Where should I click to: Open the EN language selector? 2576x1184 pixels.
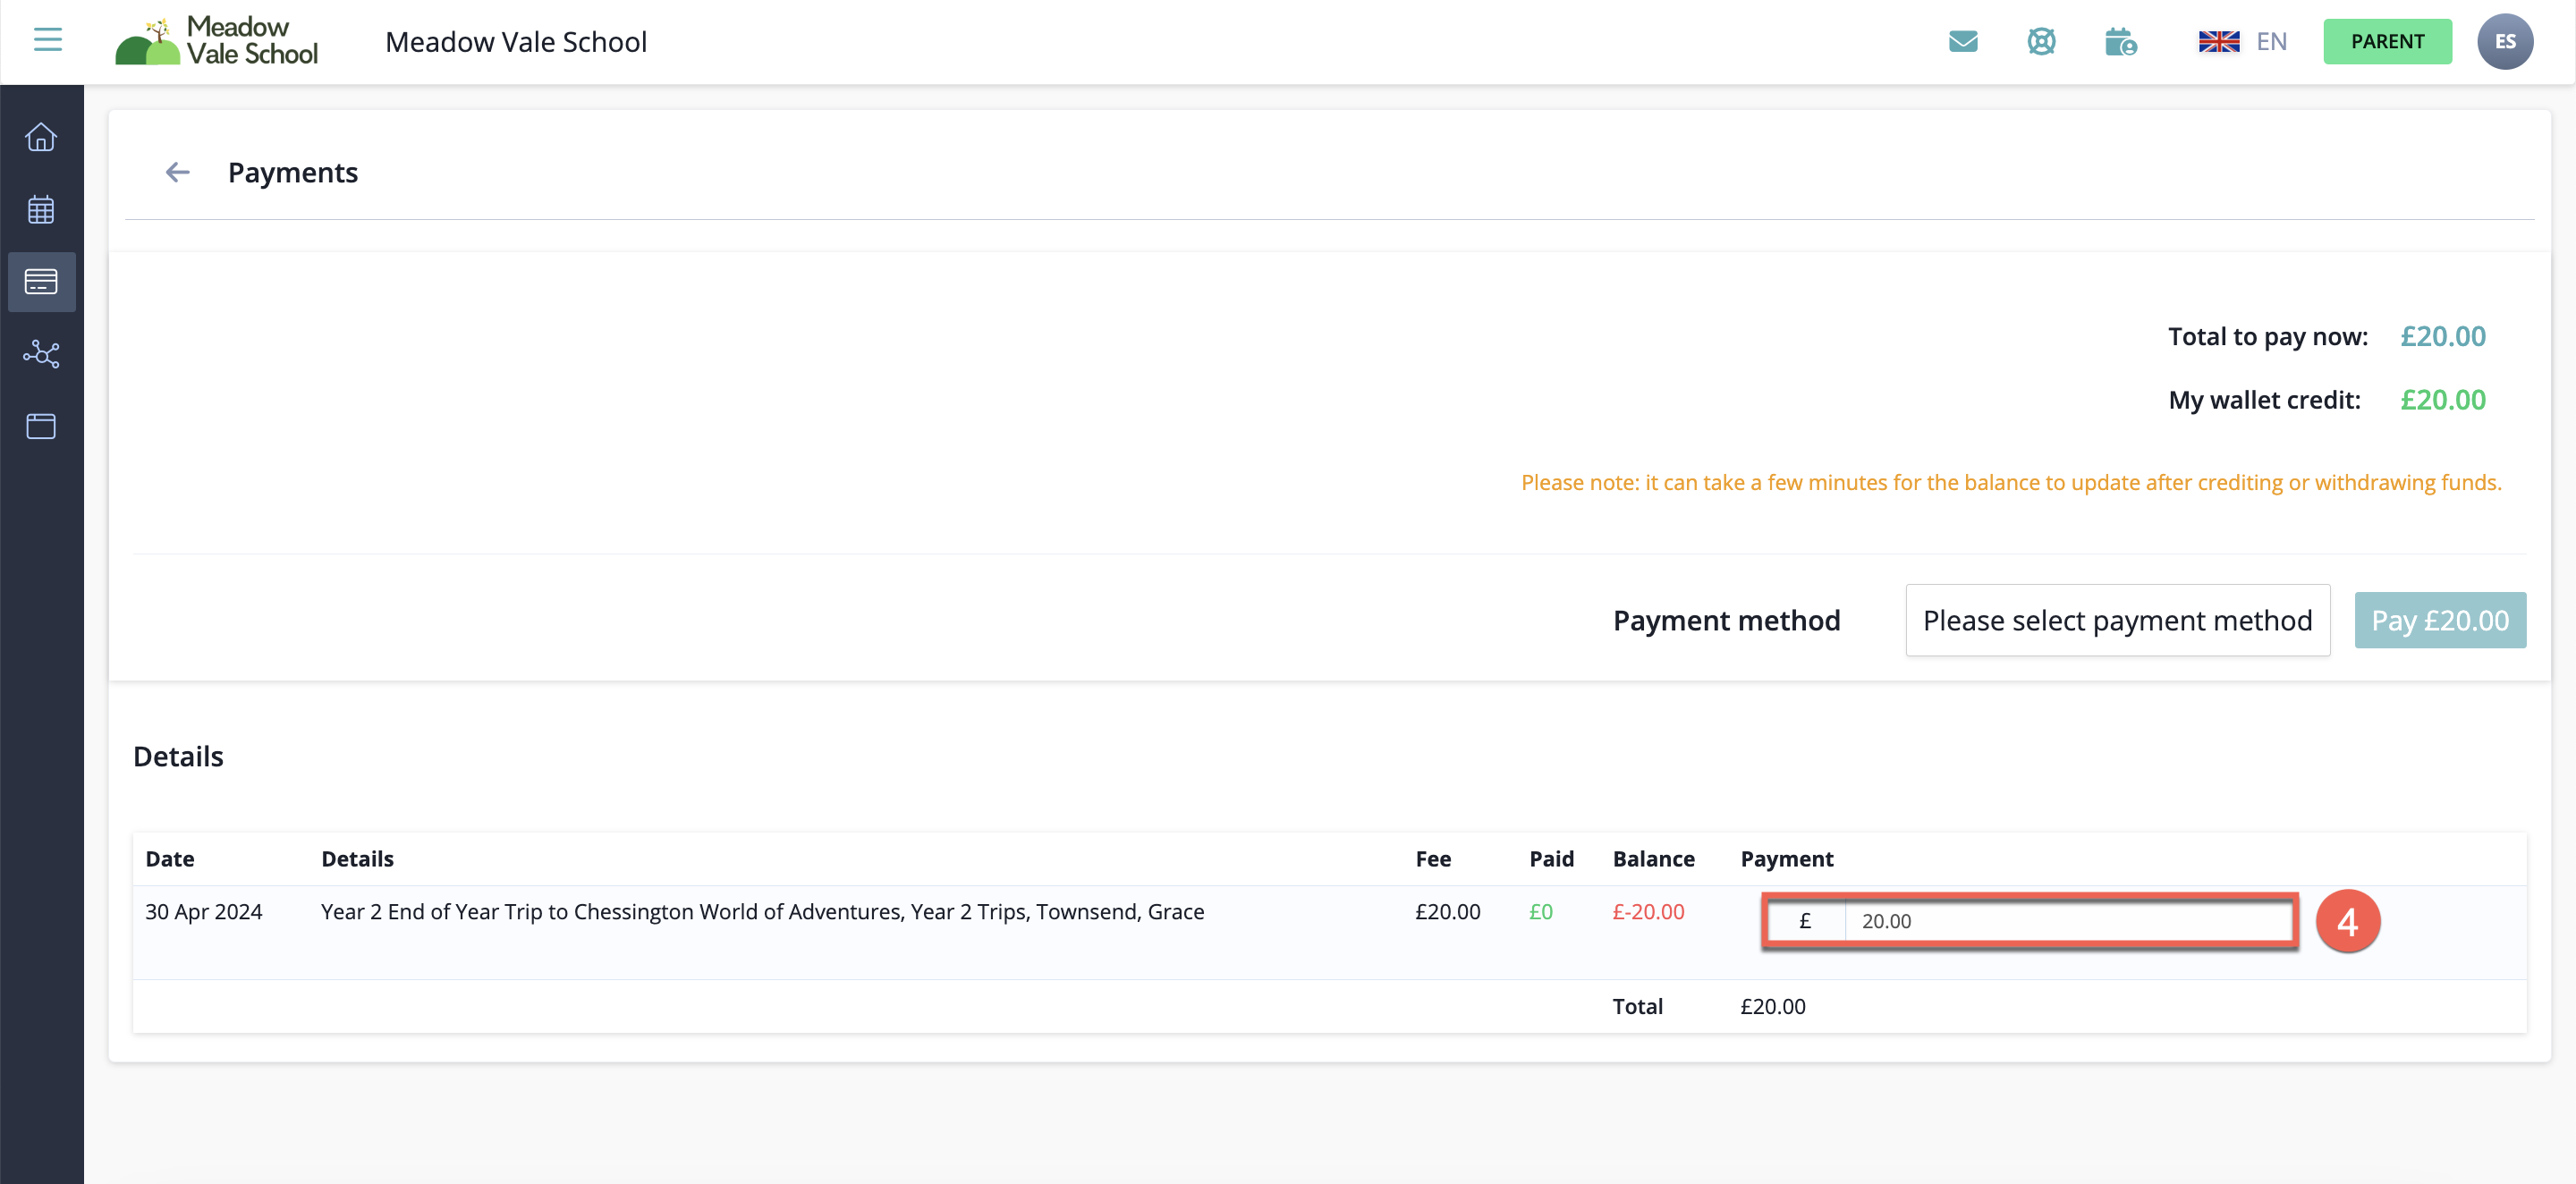coord(2270,41)
